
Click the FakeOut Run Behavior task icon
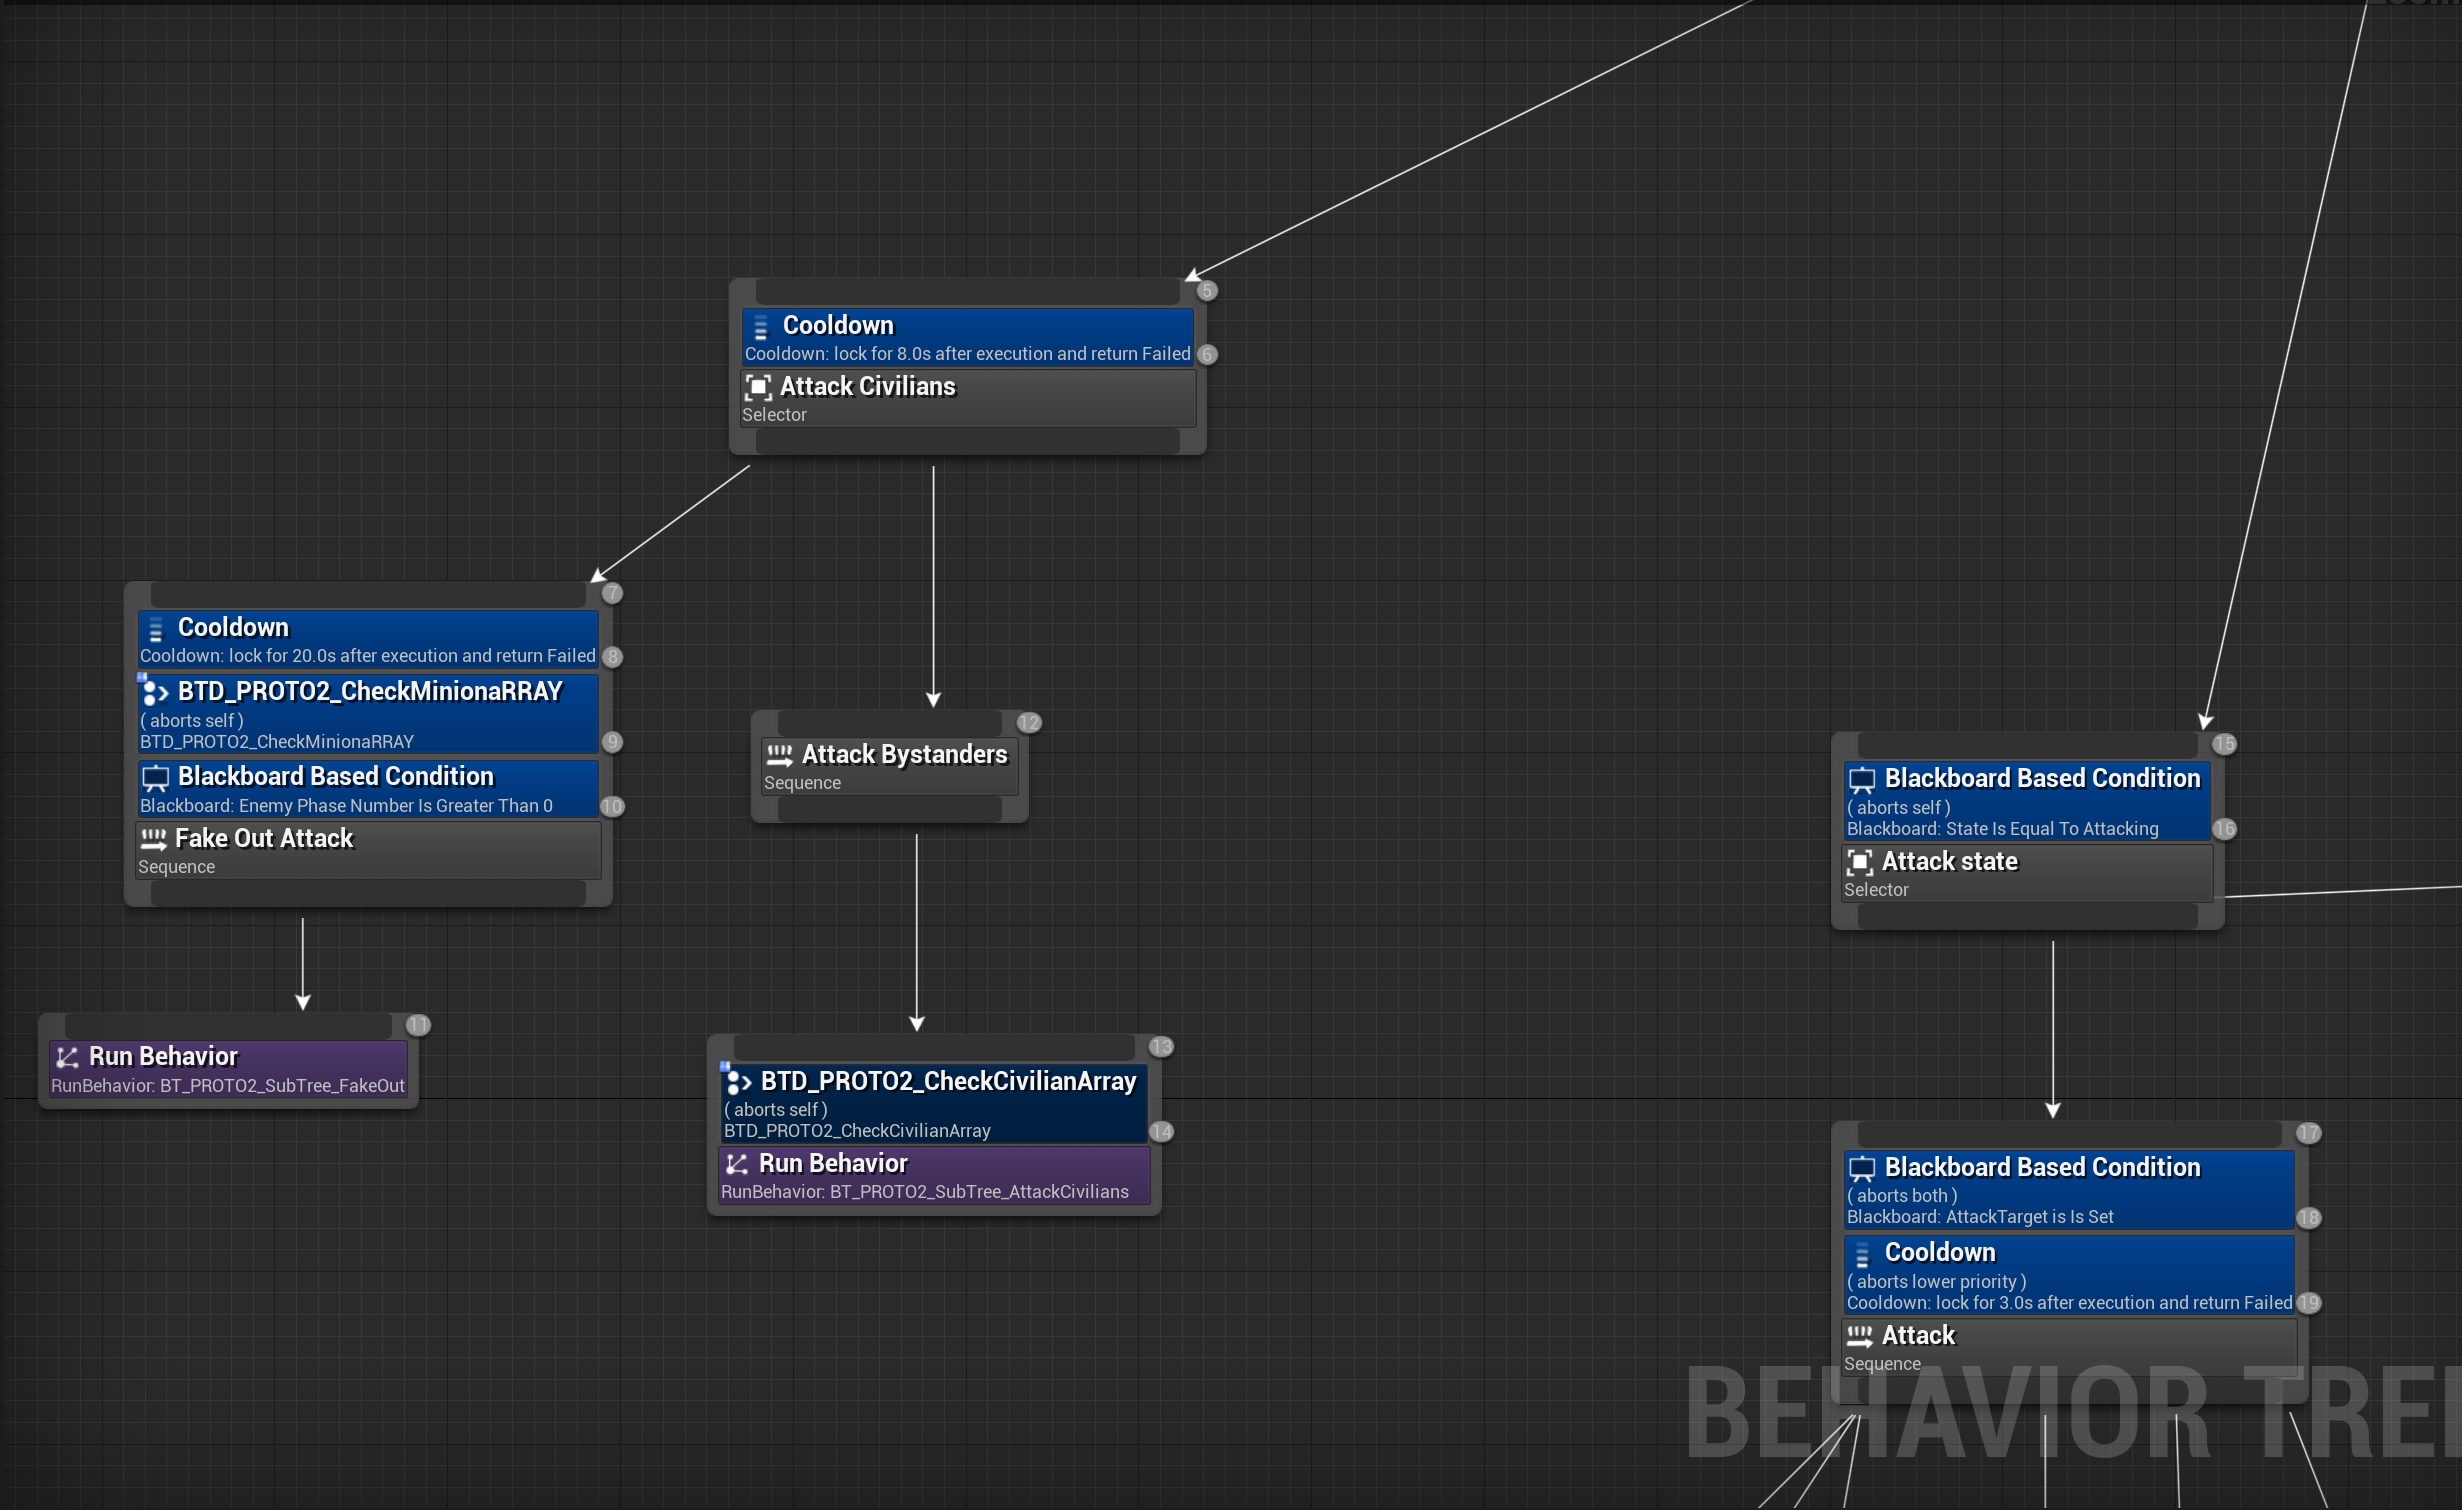(67, 1058)
